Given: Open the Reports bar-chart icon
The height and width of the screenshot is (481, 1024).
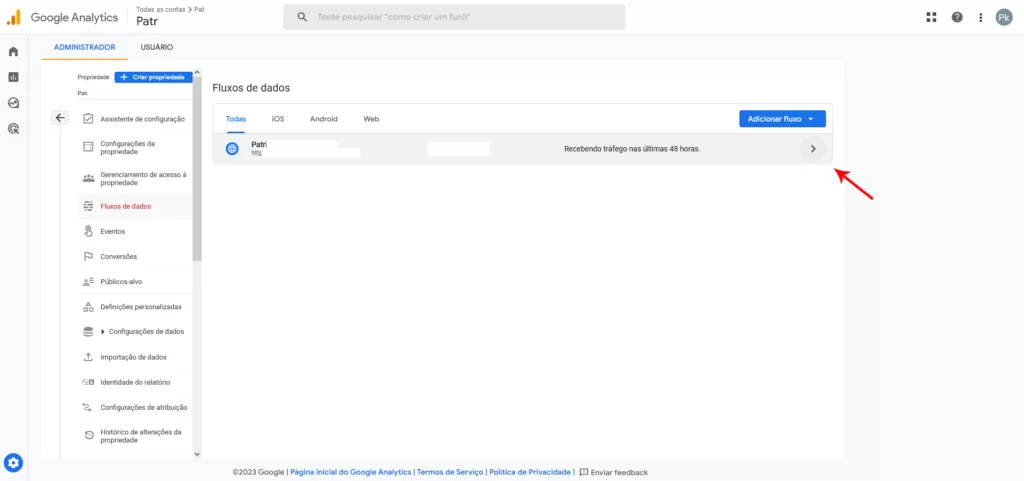Looking at the screenshot, I should [13, 77].
